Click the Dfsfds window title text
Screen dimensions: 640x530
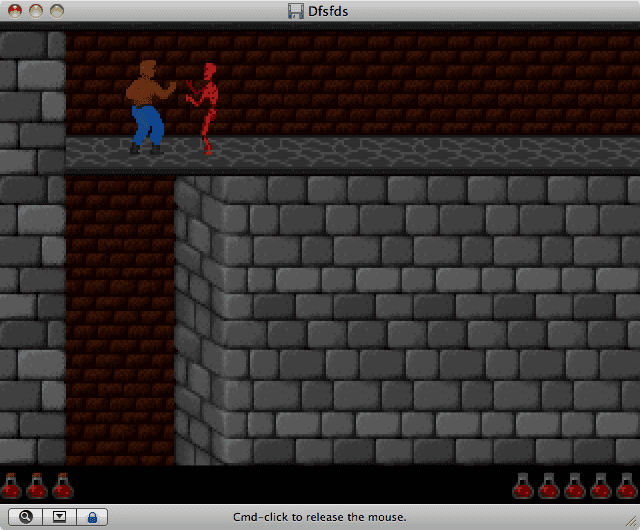[328, 11]
